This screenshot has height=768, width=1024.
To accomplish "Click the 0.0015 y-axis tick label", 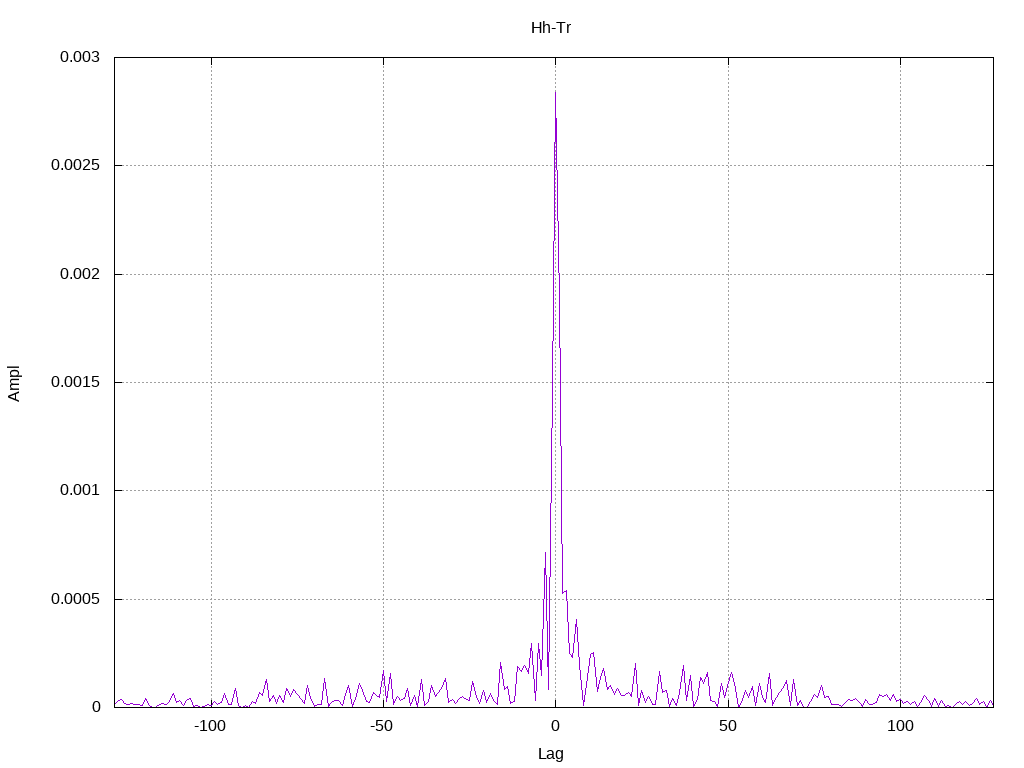I will click(75, 382).
